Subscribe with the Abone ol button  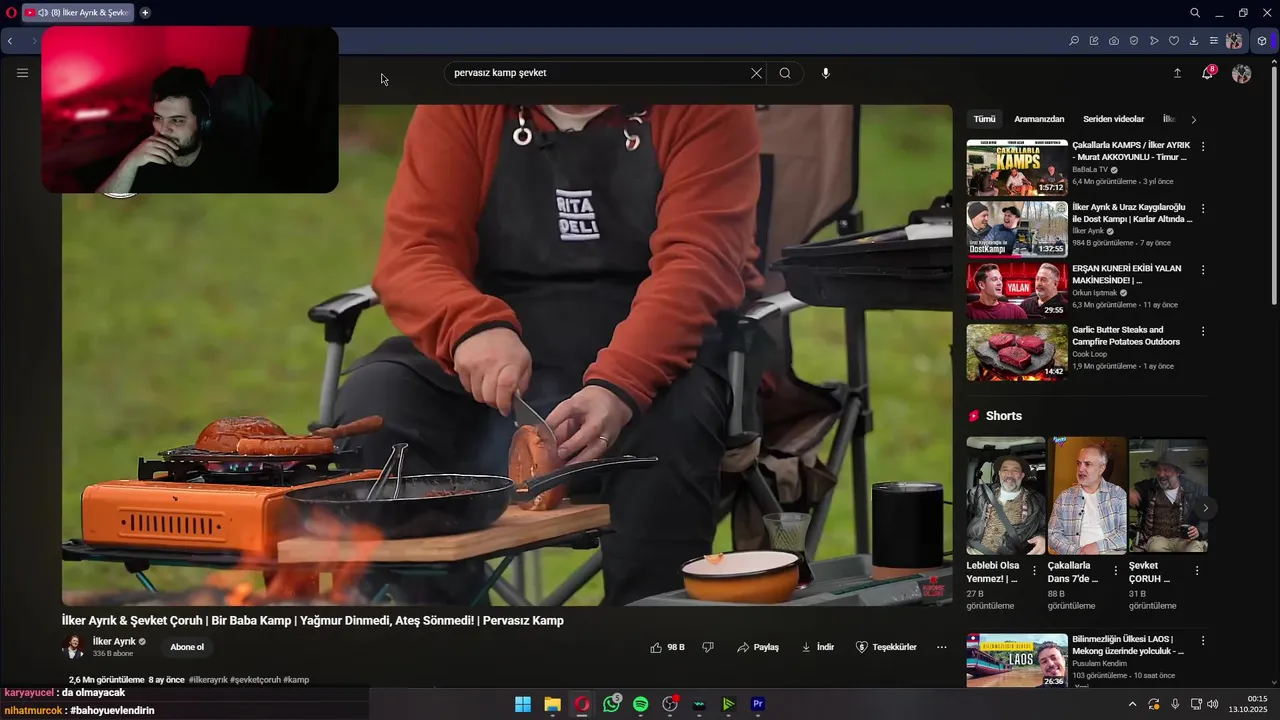187,647
